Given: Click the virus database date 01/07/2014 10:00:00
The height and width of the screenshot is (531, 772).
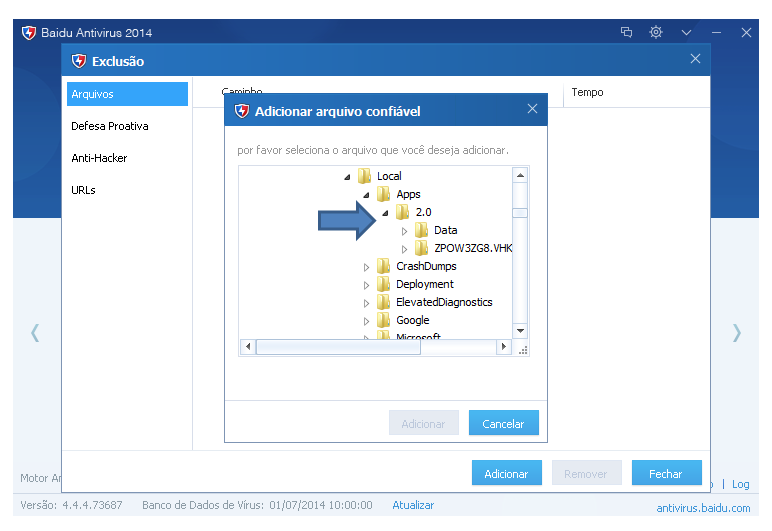Looking at the screenshot, I should click(x=321, y=505).
